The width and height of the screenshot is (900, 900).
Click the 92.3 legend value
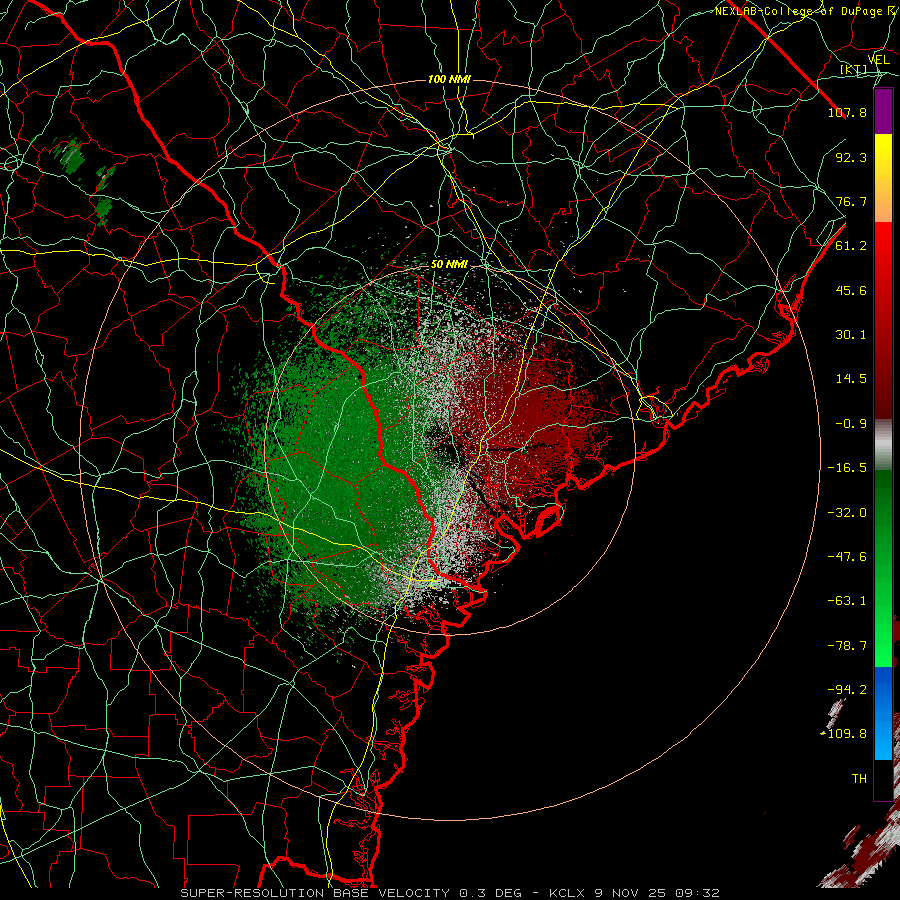click(x=851, y=157)
